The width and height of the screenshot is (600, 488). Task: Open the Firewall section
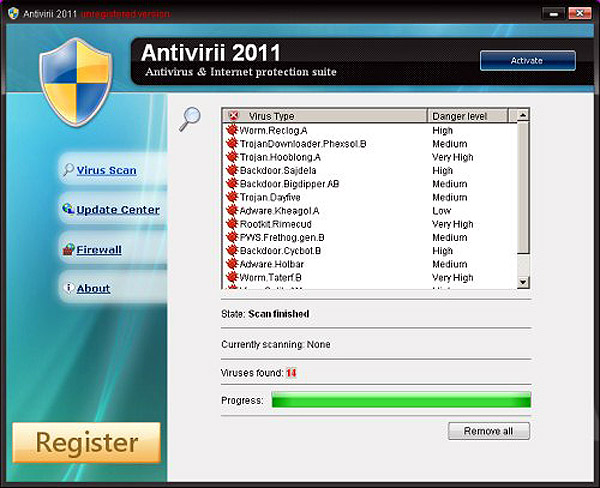pyautogui.click(x=99, y=250)
